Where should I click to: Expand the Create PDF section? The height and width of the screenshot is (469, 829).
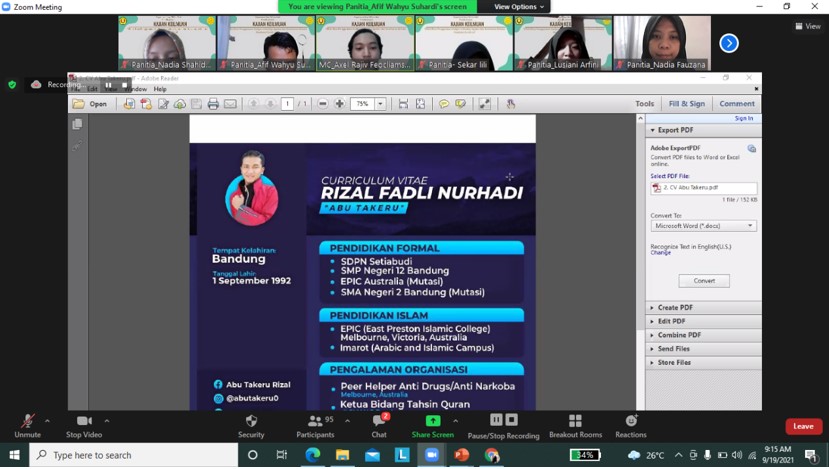pos(675,307)
